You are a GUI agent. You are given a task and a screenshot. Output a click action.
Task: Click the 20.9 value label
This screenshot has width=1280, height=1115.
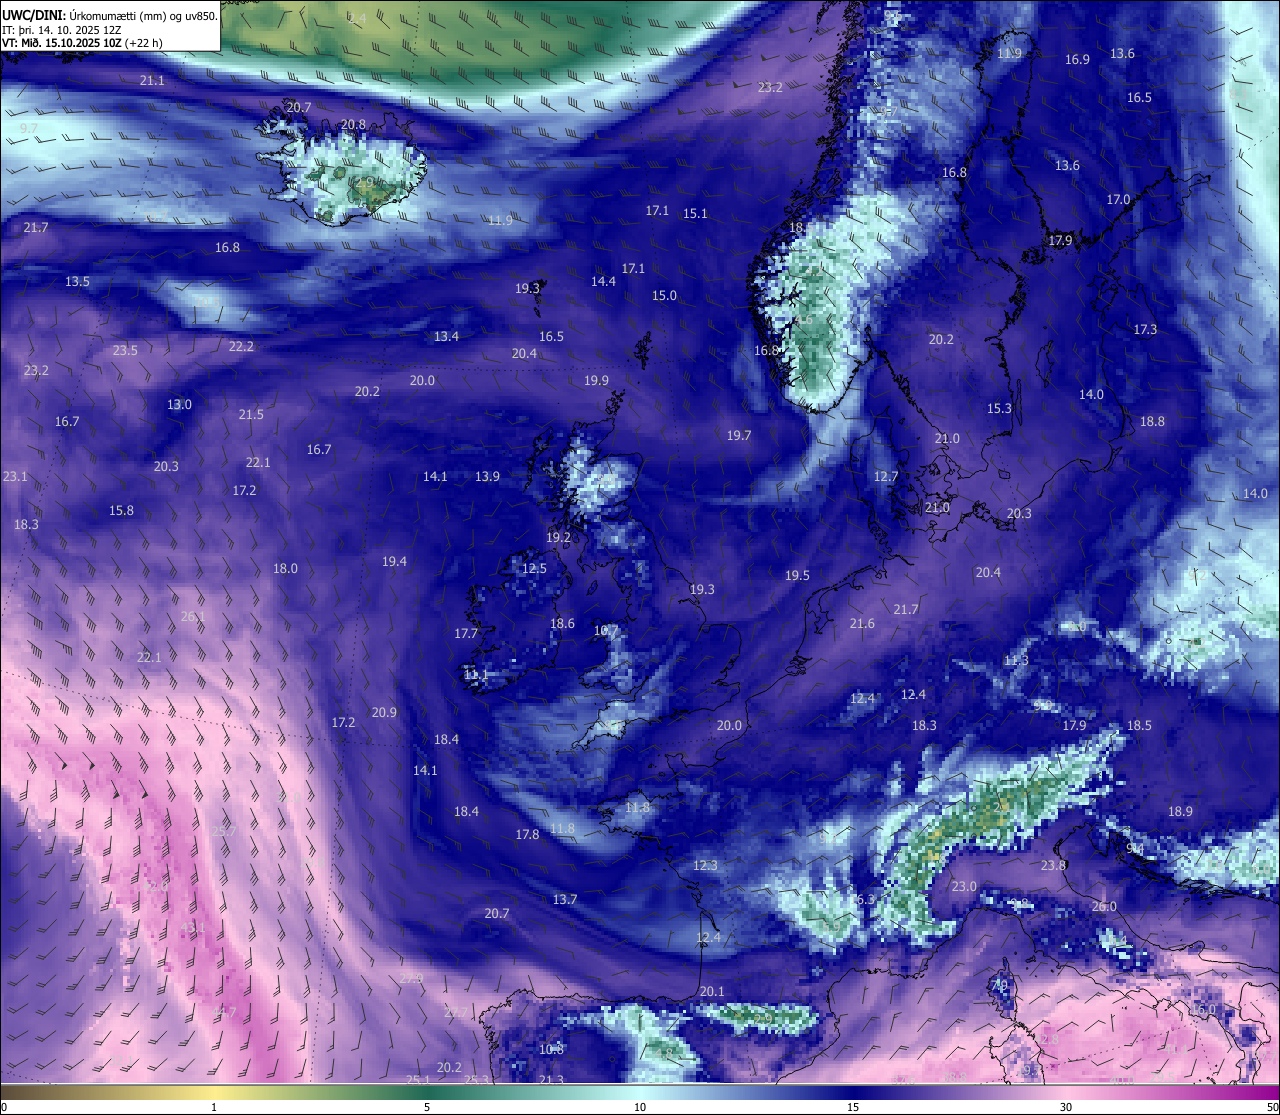pos(384,713)
